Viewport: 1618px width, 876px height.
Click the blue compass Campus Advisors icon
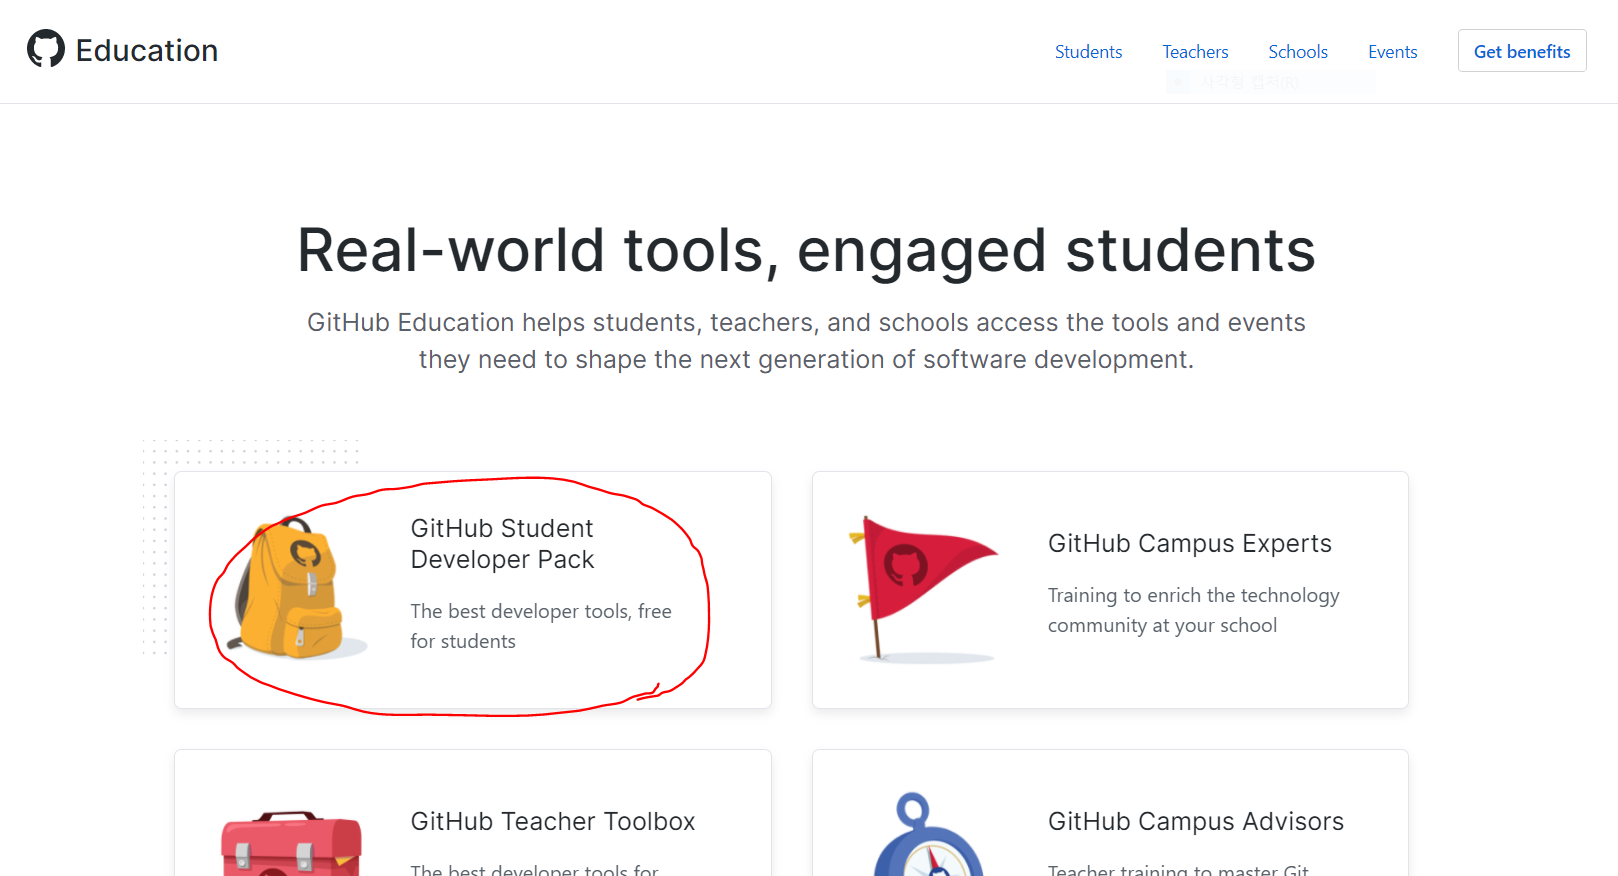[x=929, y=835]
